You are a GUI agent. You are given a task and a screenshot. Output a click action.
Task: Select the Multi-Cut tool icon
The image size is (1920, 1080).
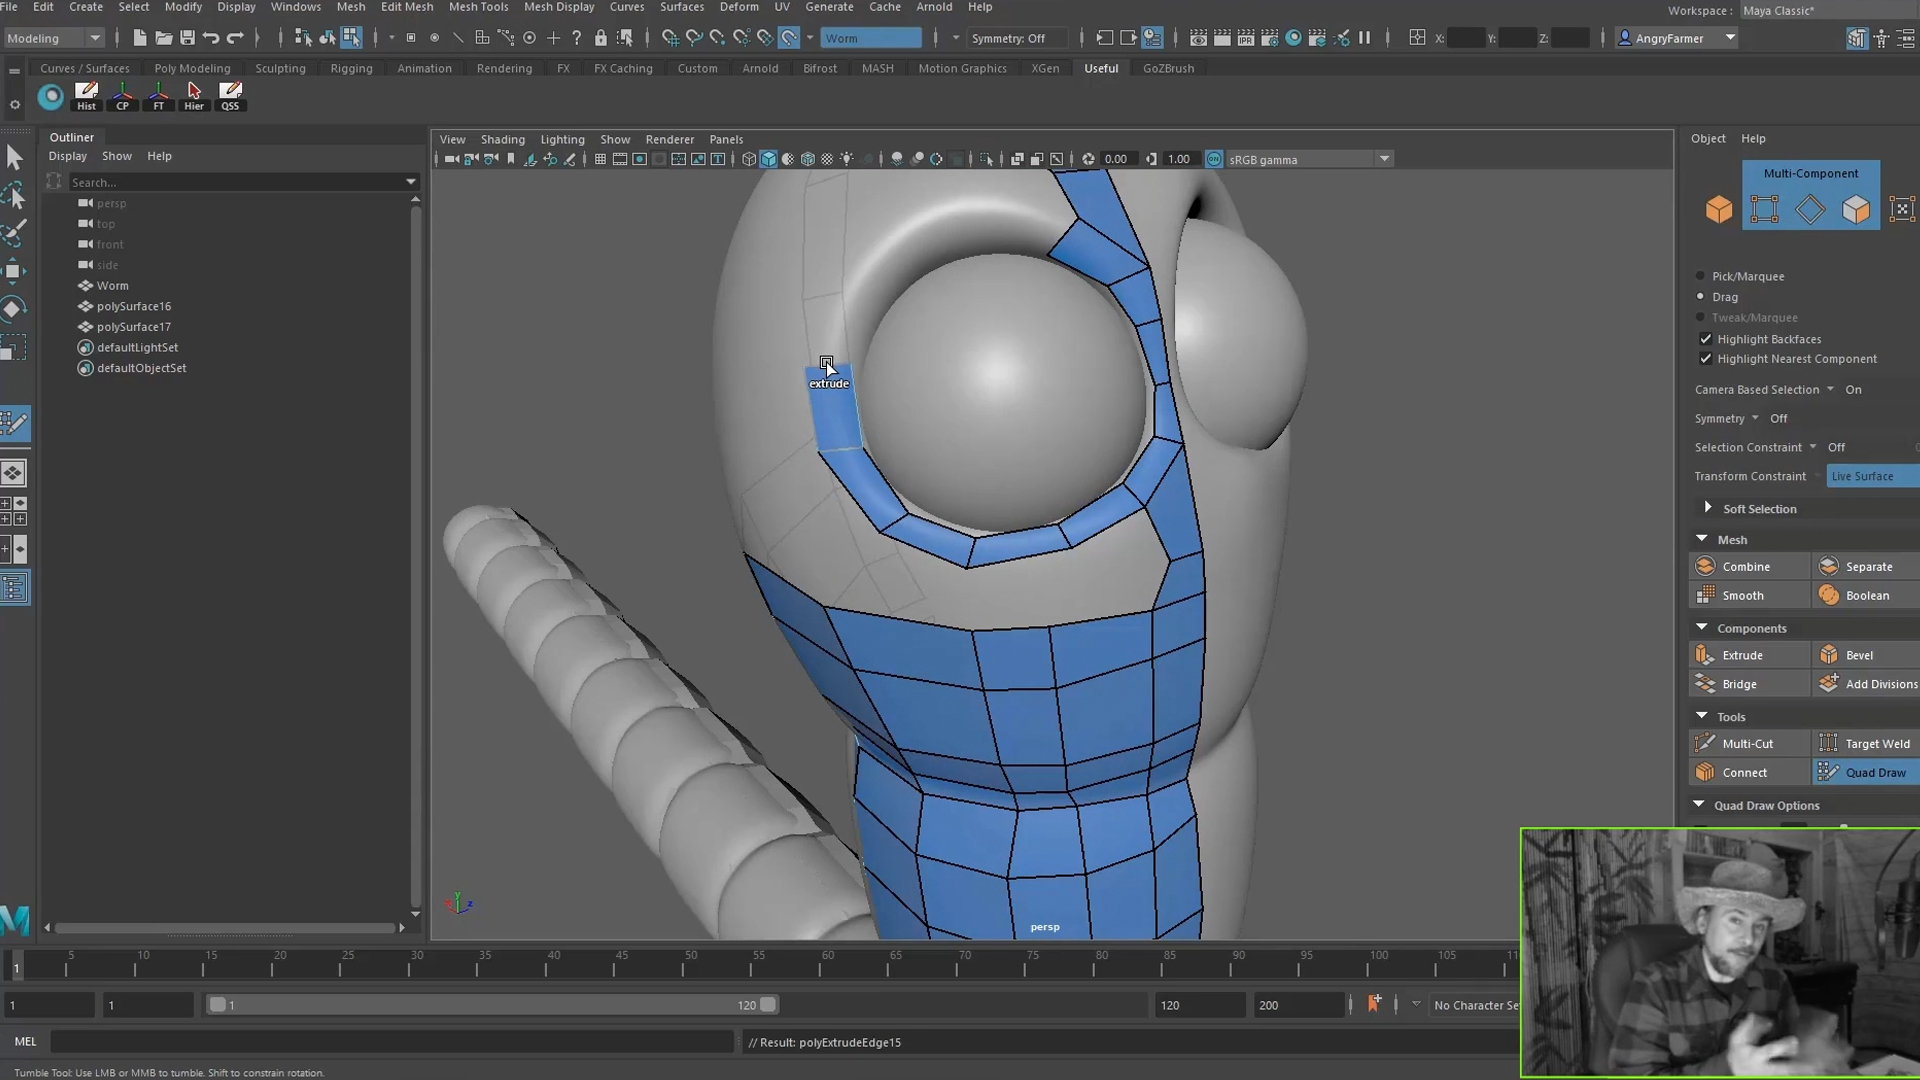[1705, 743]
